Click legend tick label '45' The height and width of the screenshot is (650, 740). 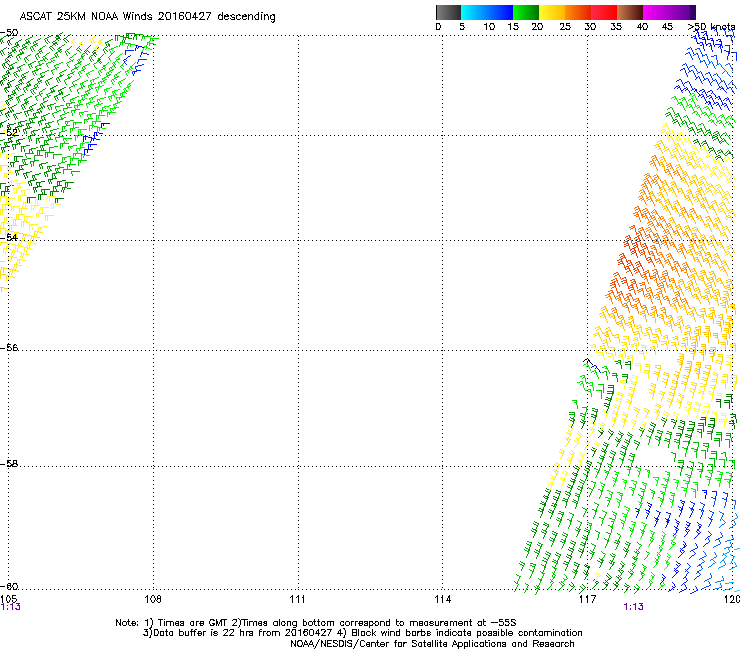667,27
